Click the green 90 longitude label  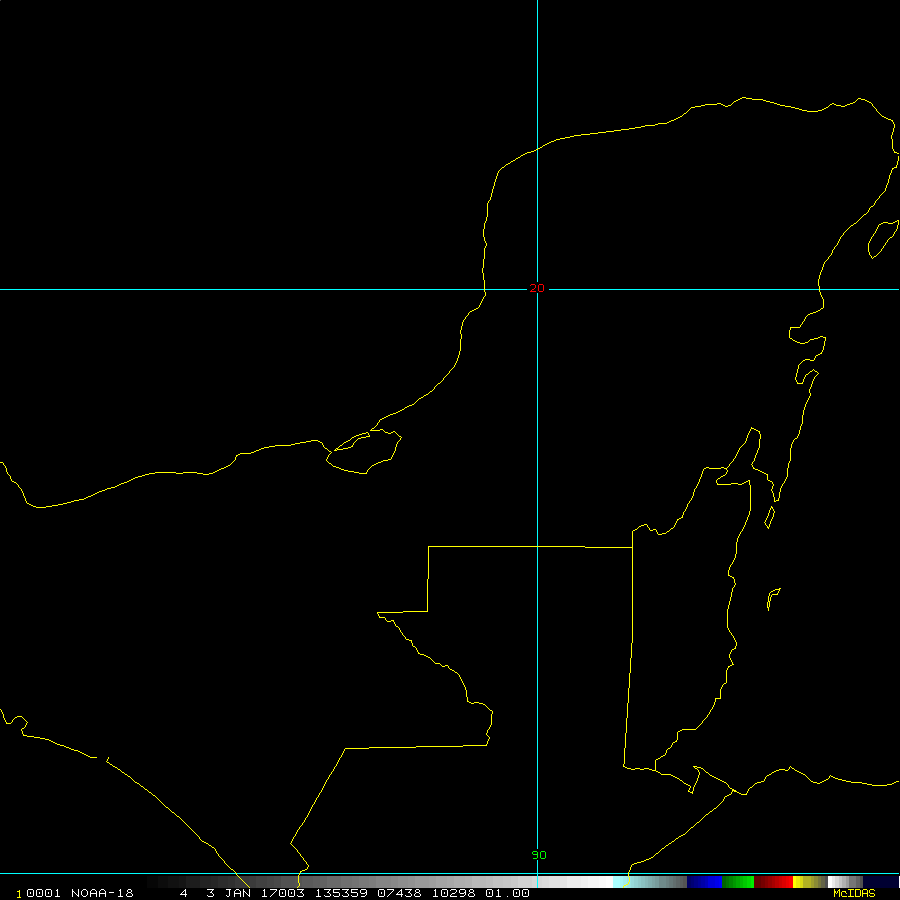click(539, 855)
